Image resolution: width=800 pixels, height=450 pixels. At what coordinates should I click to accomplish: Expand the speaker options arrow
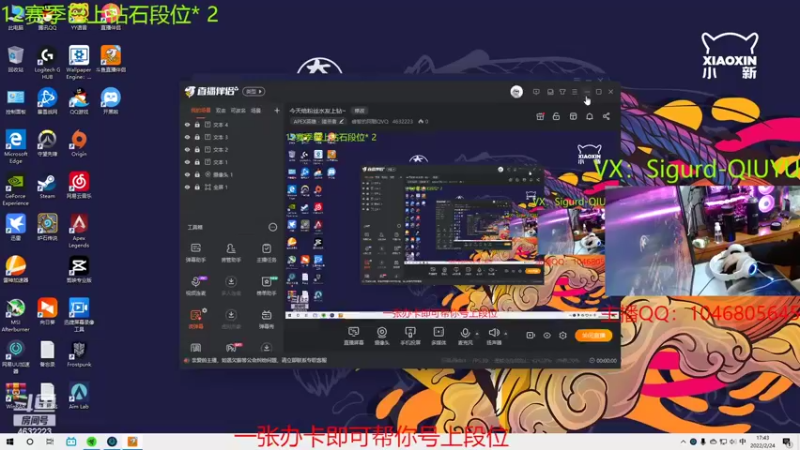click(x=506, y=334)
